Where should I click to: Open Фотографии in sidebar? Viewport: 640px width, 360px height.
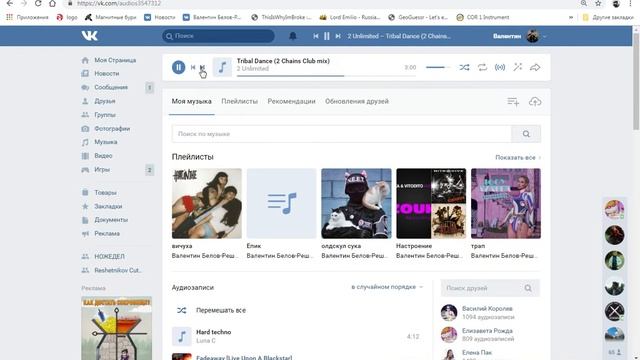tap(112, 129)
